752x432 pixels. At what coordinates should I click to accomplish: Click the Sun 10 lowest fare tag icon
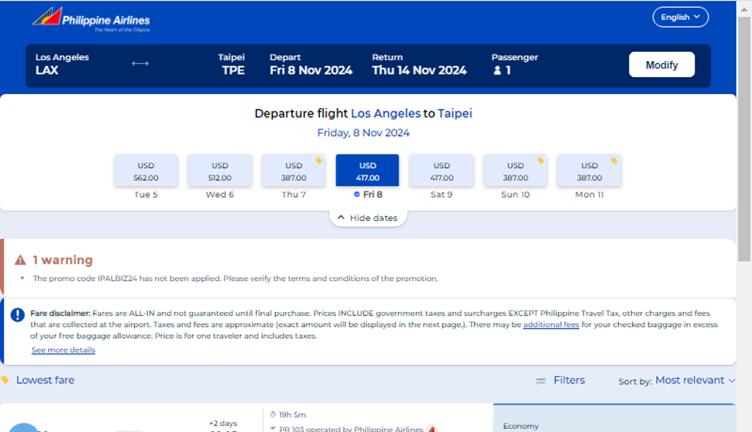coord(540,161)
